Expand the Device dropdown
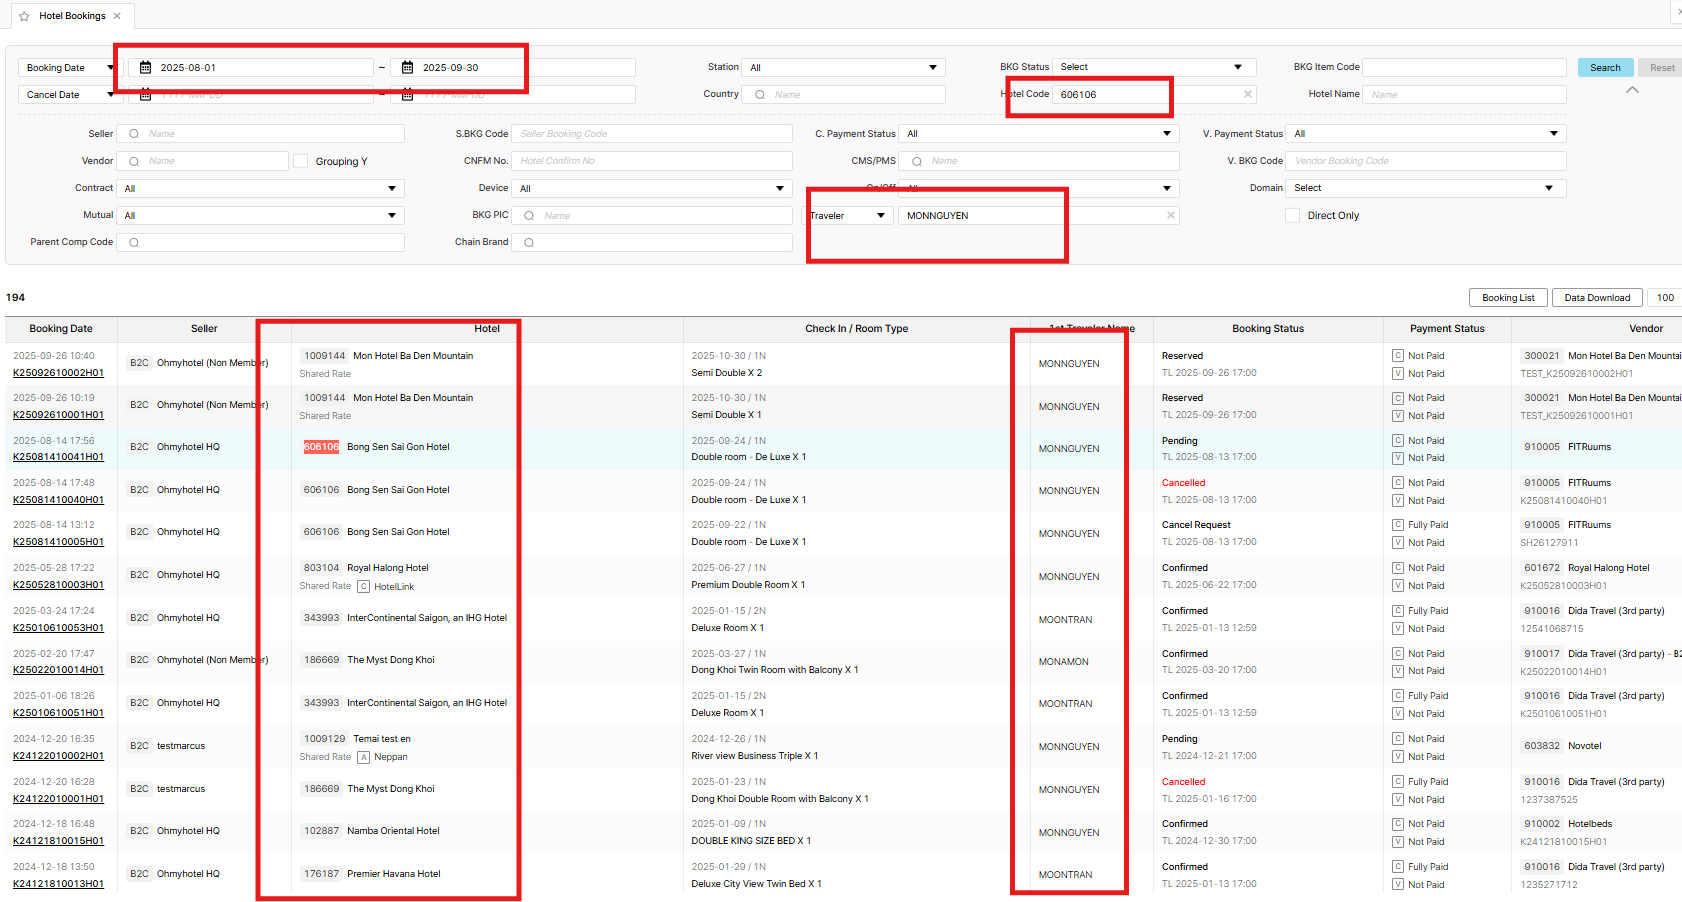This screenshot has height=902, width=1682. [651, 188]
